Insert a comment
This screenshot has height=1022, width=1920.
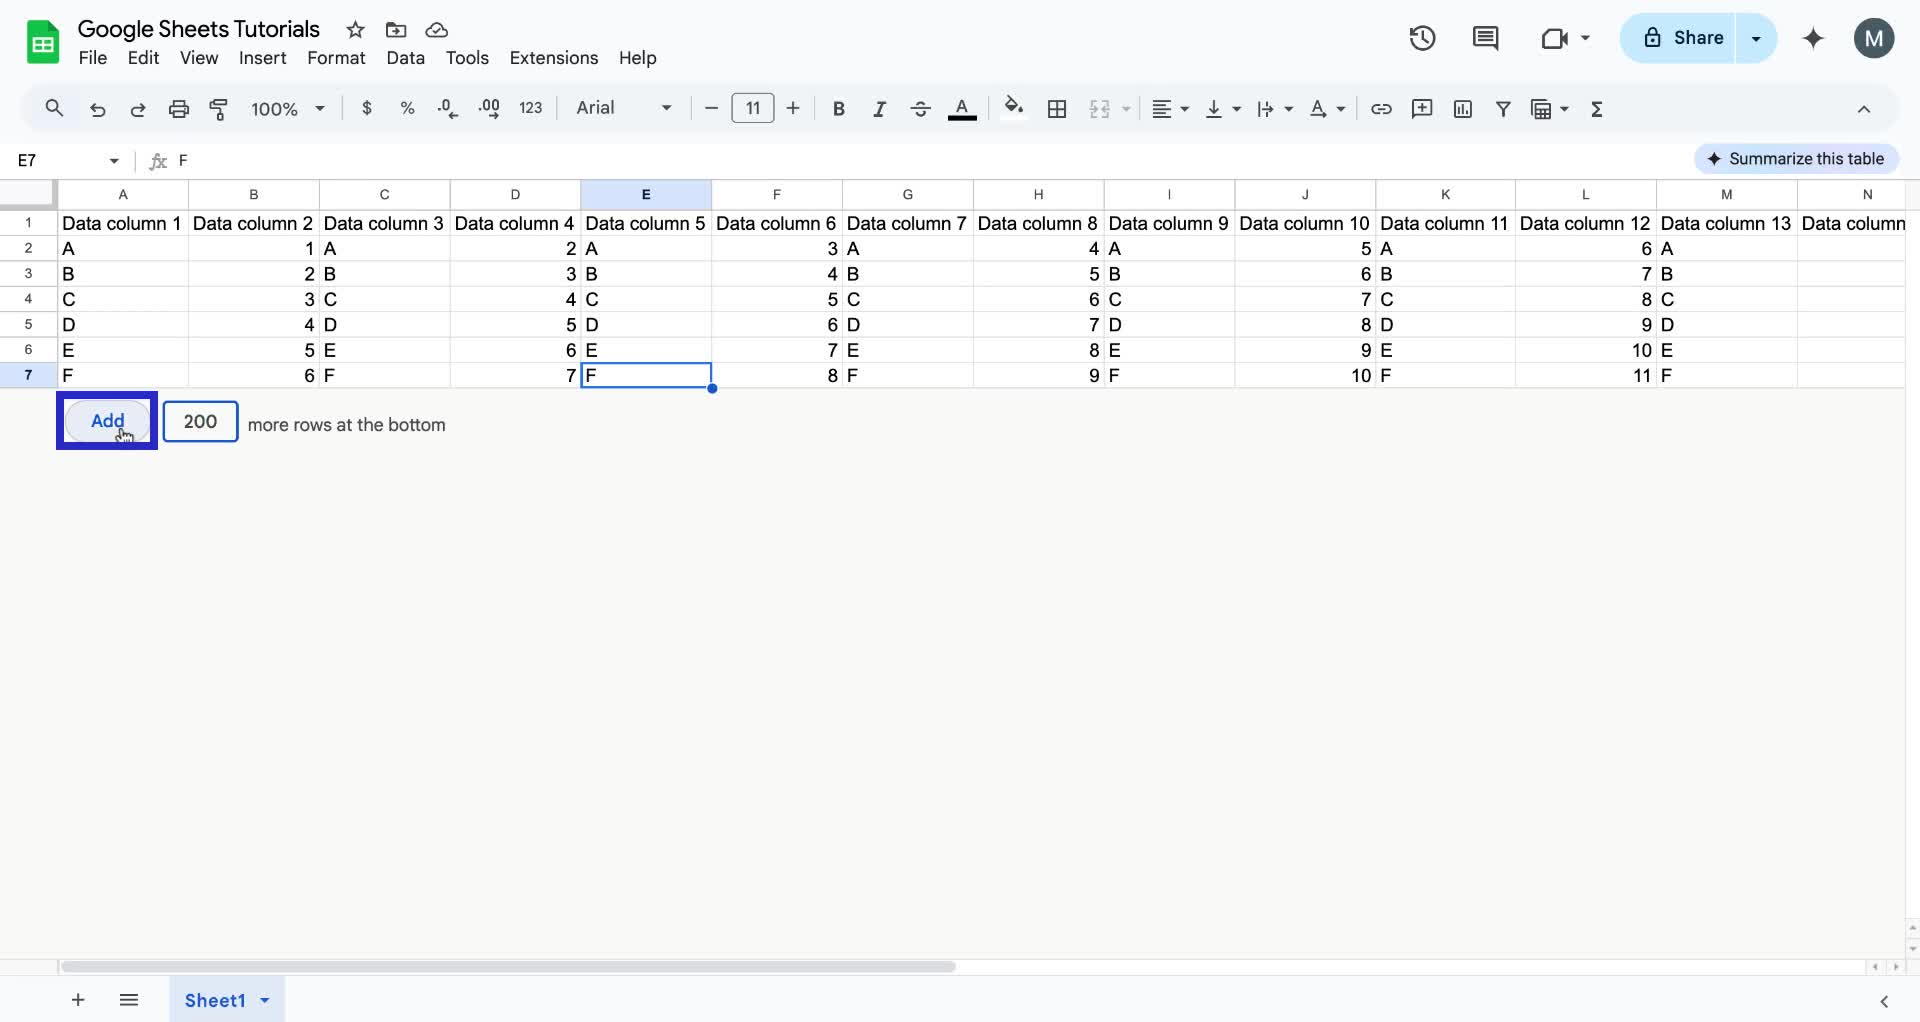point(1422,109)
